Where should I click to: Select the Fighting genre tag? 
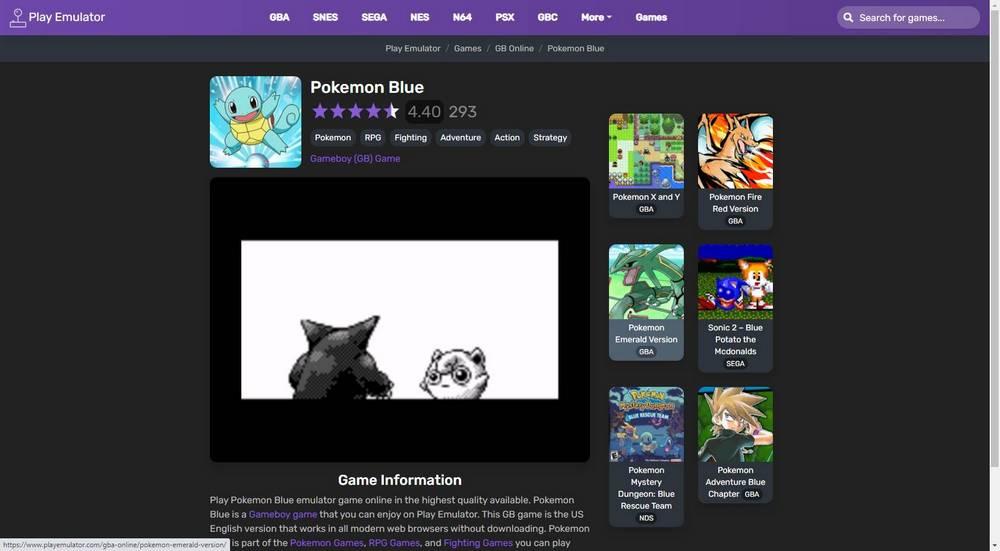pyautogui.click(x=410, y=138)
